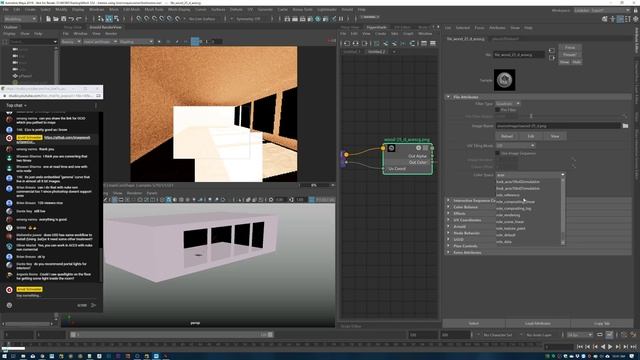
Task: Toggle snap to curves magnet icon
Action: [147, 19]
